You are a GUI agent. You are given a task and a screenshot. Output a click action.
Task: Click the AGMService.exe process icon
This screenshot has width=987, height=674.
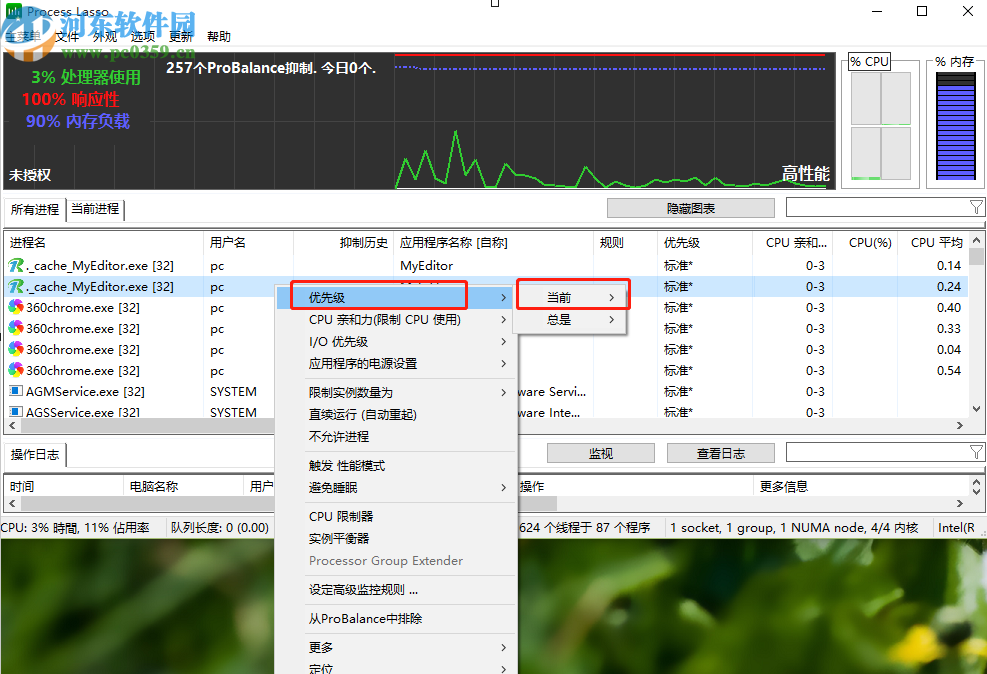click(16, 391)
